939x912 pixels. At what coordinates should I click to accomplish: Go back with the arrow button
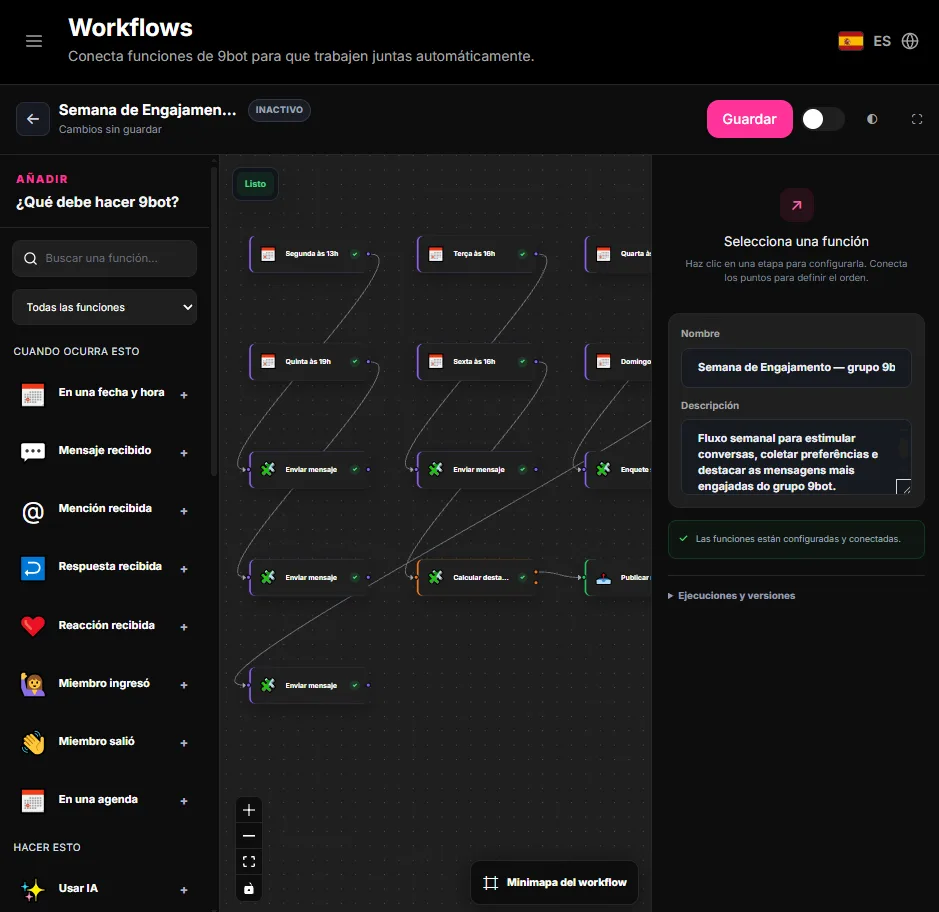point(33,119)
